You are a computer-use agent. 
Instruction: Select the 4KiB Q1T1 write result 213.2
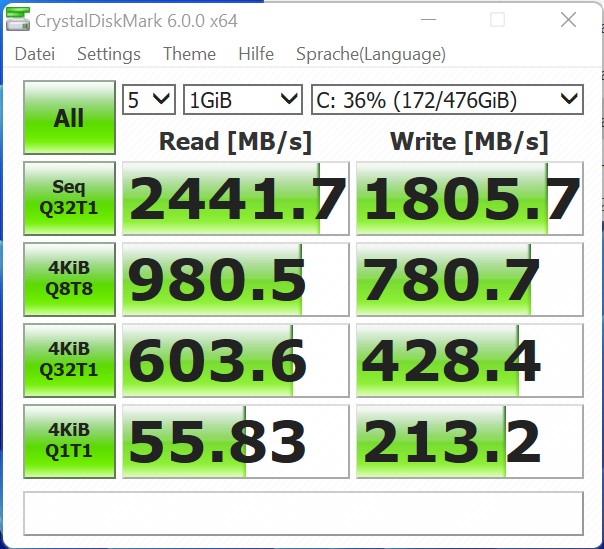point(470,441)
